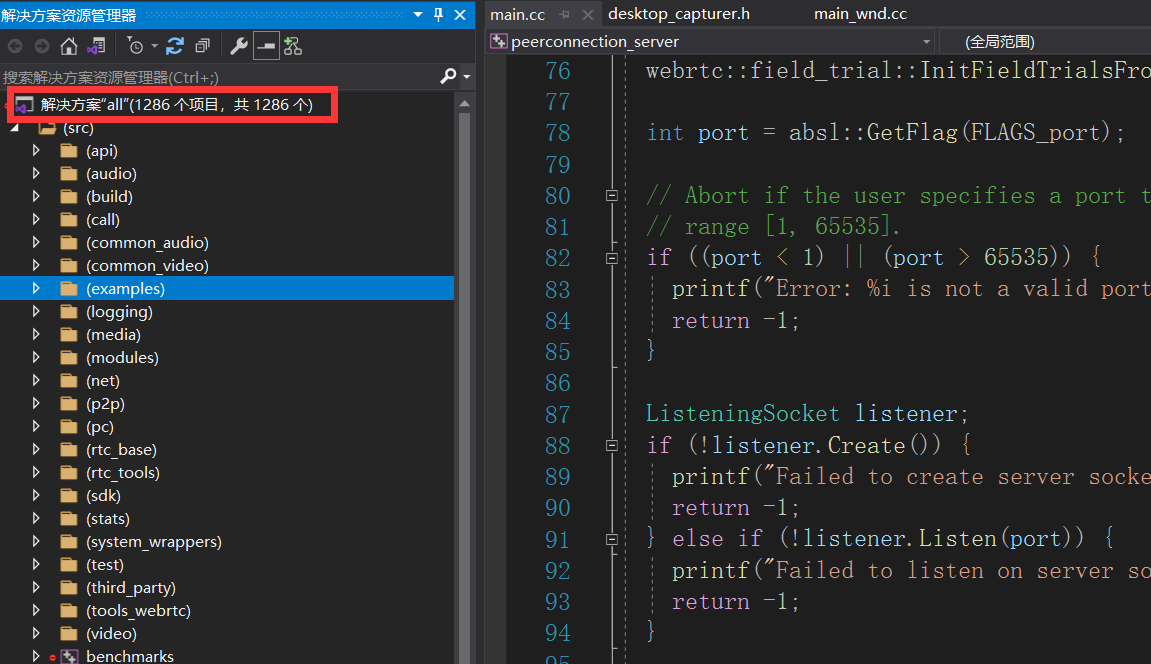Click the Forward navigation arrow in Solution Explorer

[x=42, y=46]
